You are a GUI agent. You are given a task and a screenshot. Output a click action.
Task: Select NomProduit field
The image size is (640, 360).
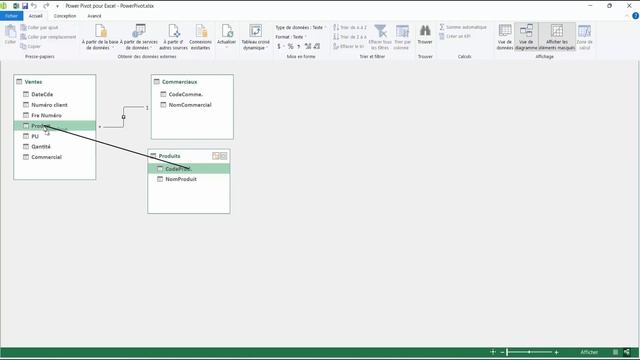[189, 179]
